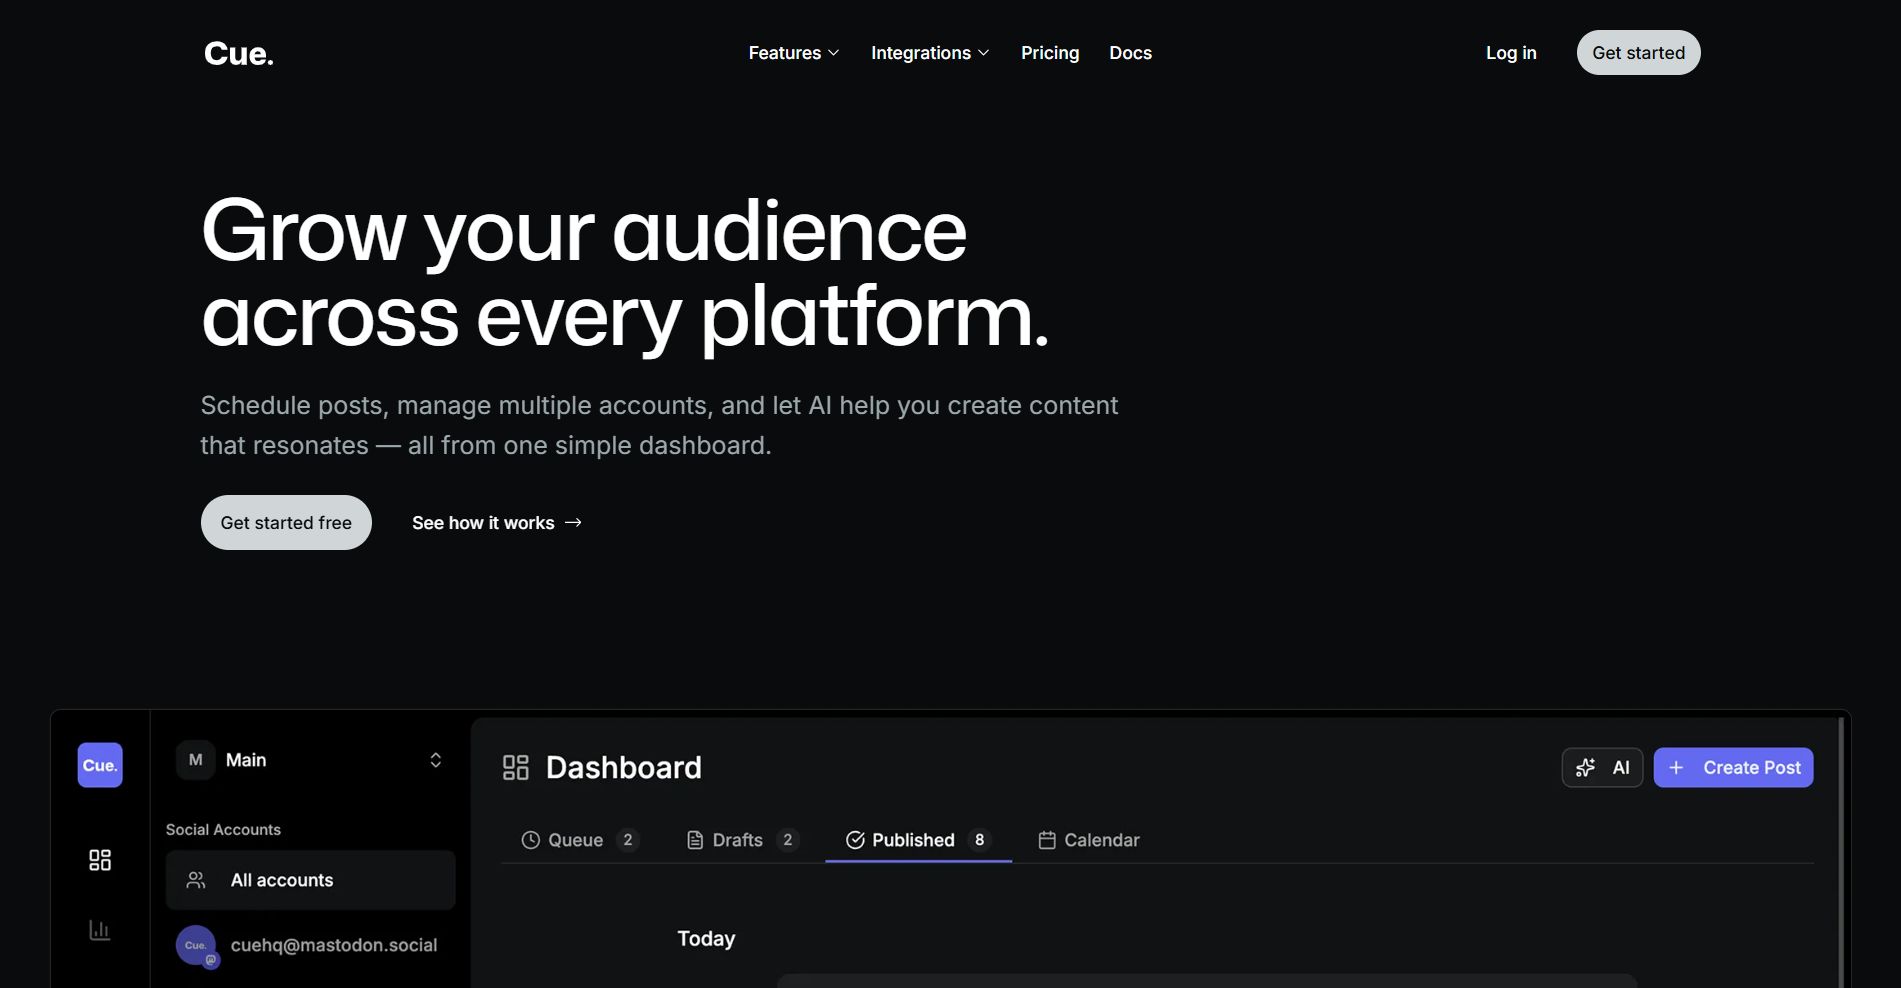Image resolution: width=1901 pixels, height=988 pixels.
Task: Open the analytics bar chart icon in the sidebar
Action: (x=100, y=930)
